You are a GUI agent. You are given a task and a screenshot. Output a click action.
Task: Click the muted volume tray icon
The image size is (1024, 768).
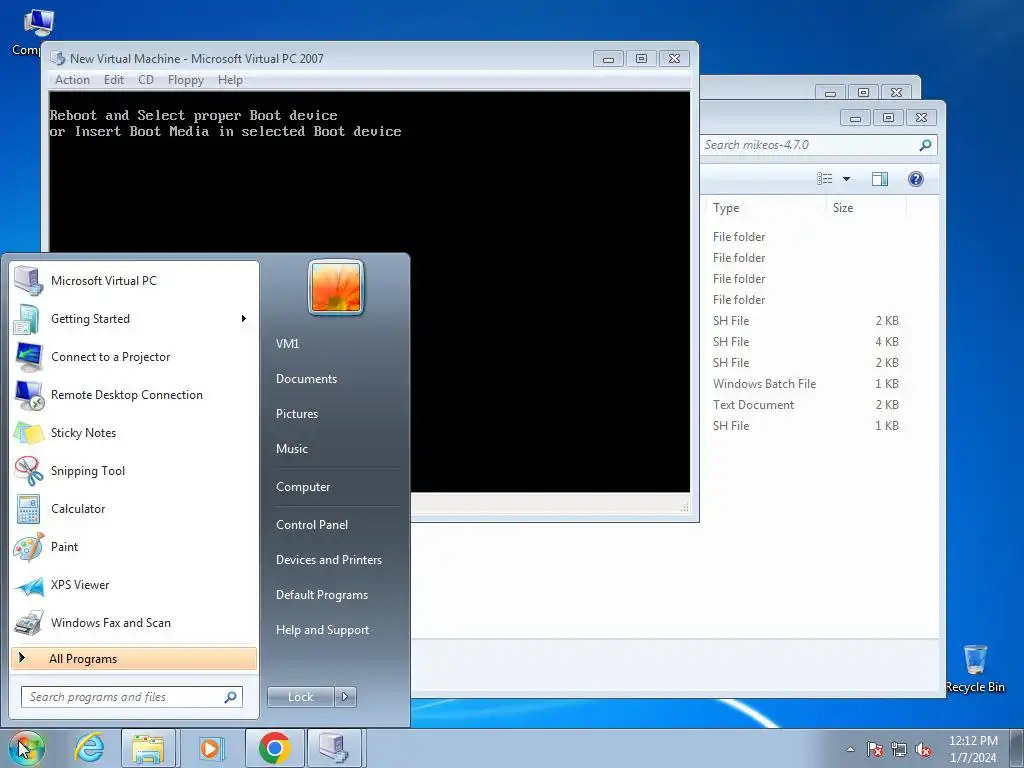click(923, 750)
